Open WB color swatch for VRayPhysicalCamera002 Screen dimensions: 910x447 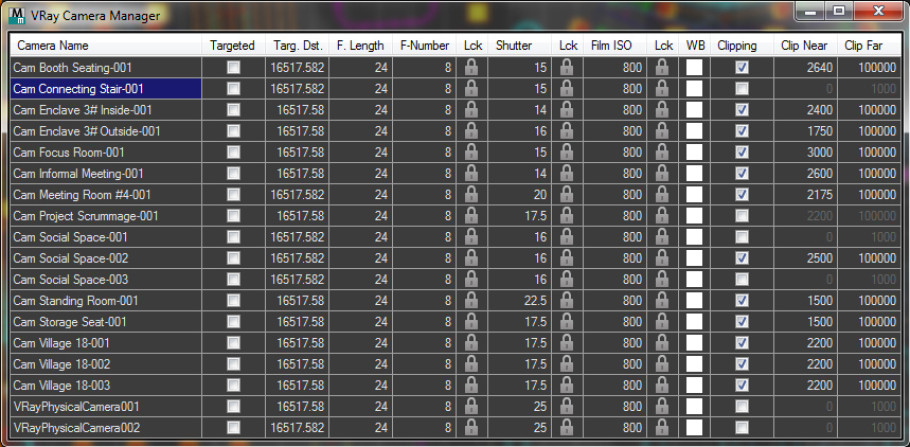pos(694,428)
